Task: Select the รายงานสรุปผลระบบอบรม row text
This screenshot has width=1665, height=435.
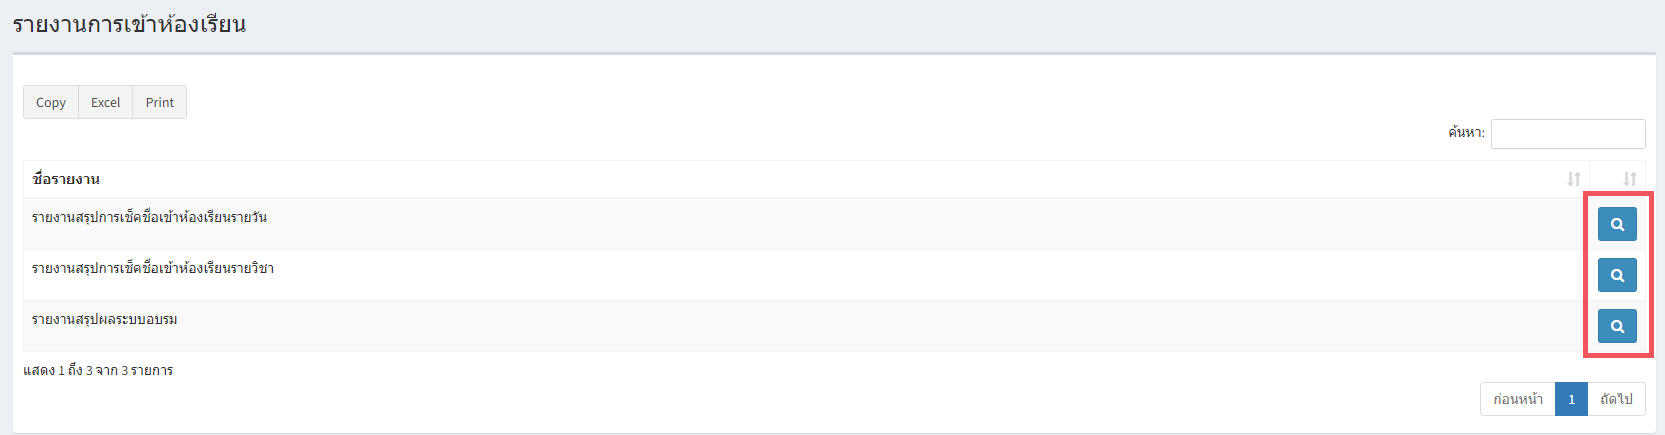Action: (x=105, y=319)
